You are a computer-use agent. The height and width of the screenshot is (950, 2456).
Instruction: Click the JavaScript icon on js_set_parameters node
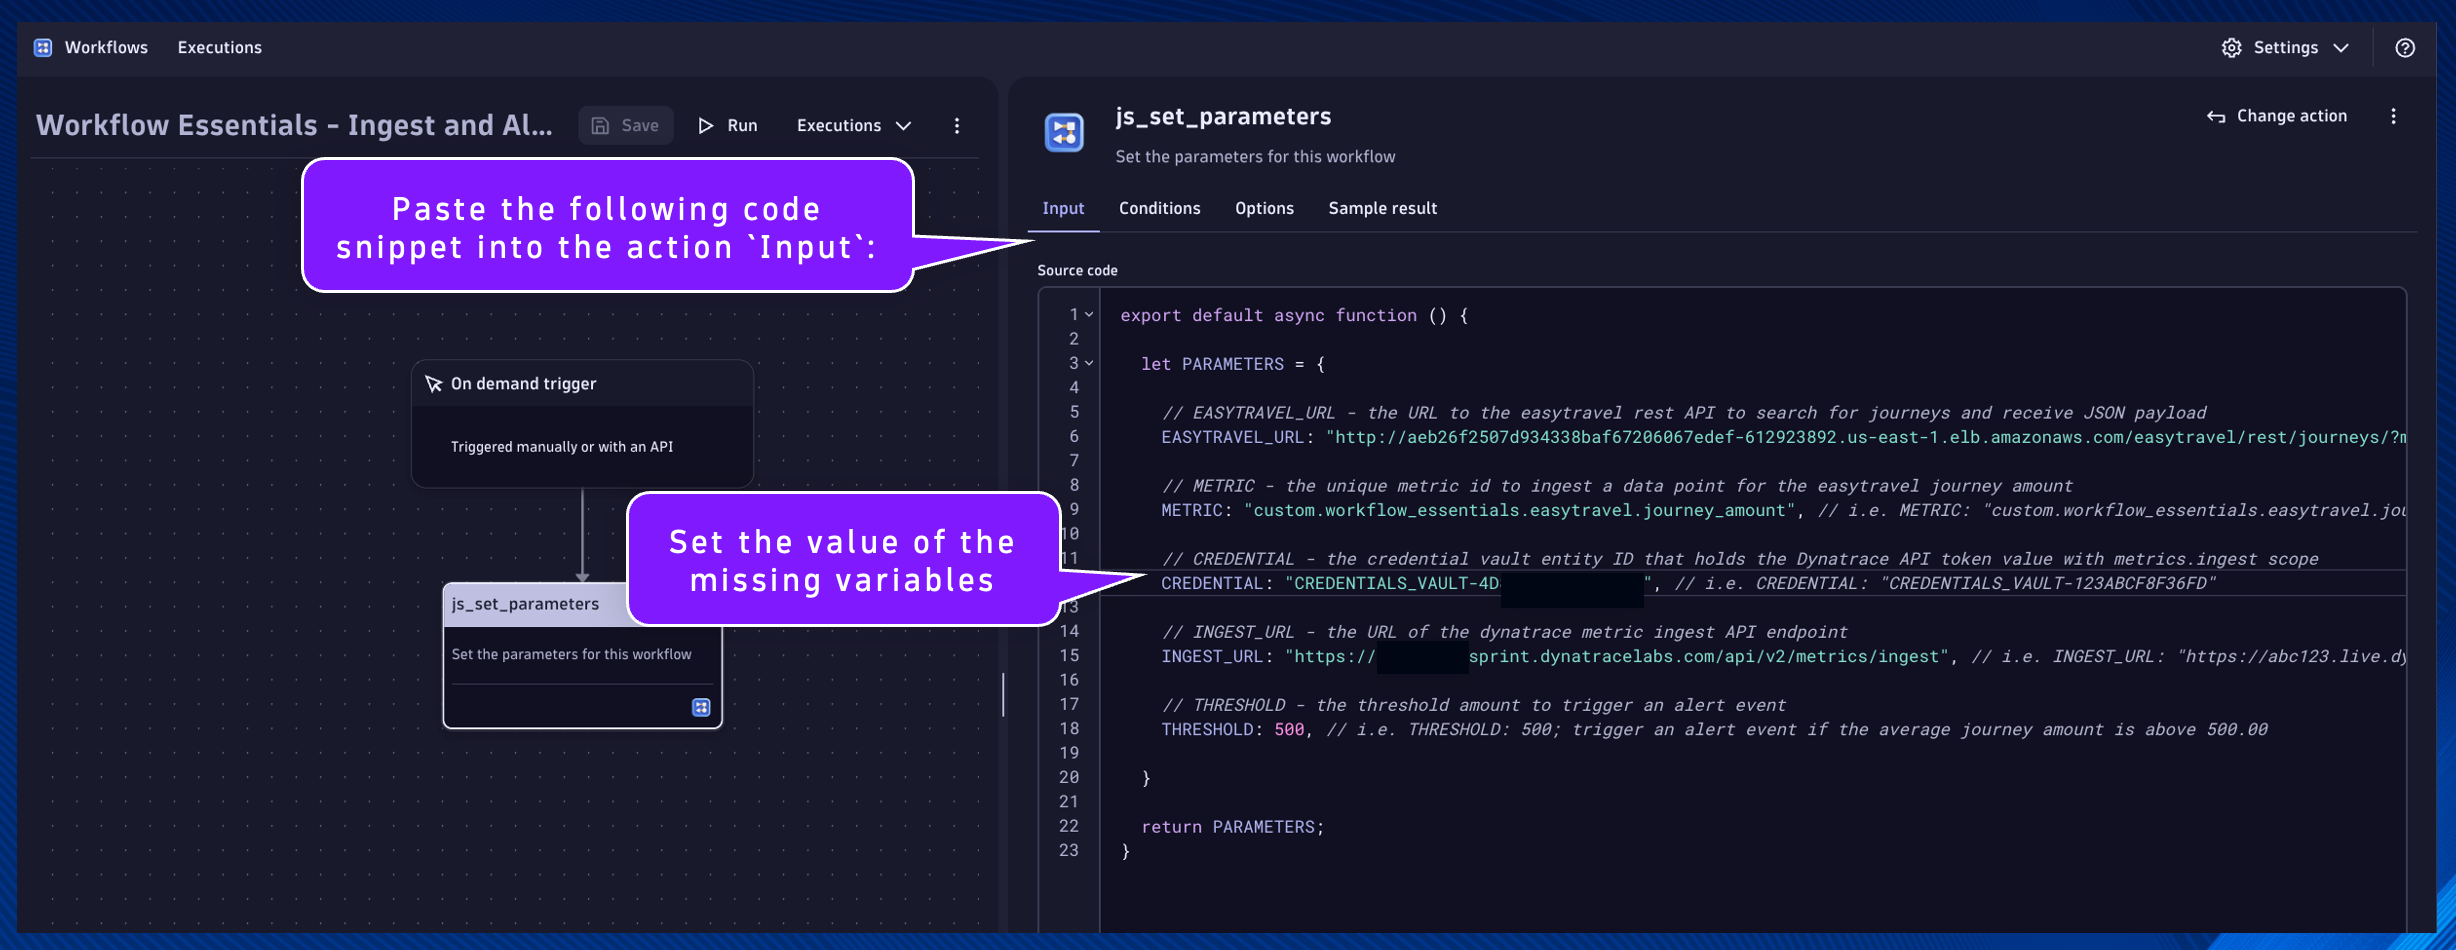point(701,707)
